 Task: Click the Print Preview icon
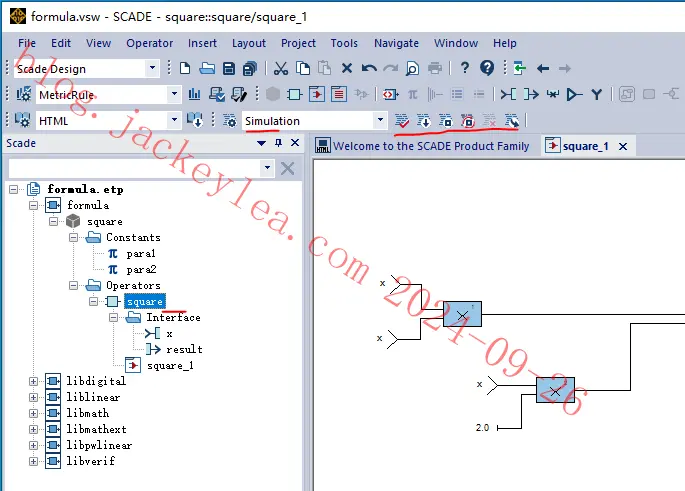(412, 69)
